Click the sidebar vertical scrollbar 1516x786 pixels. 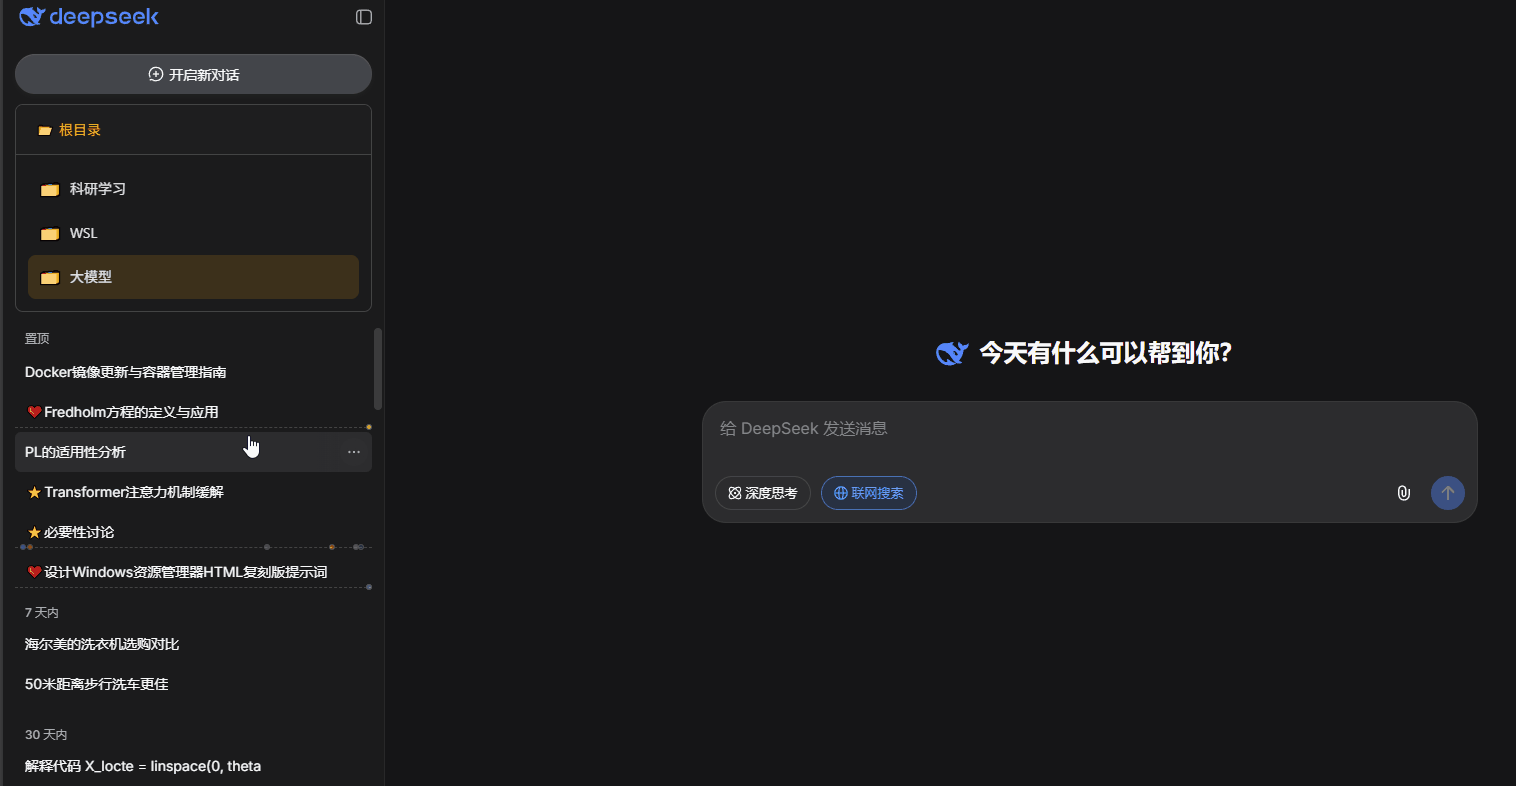(x=377, y=369)
